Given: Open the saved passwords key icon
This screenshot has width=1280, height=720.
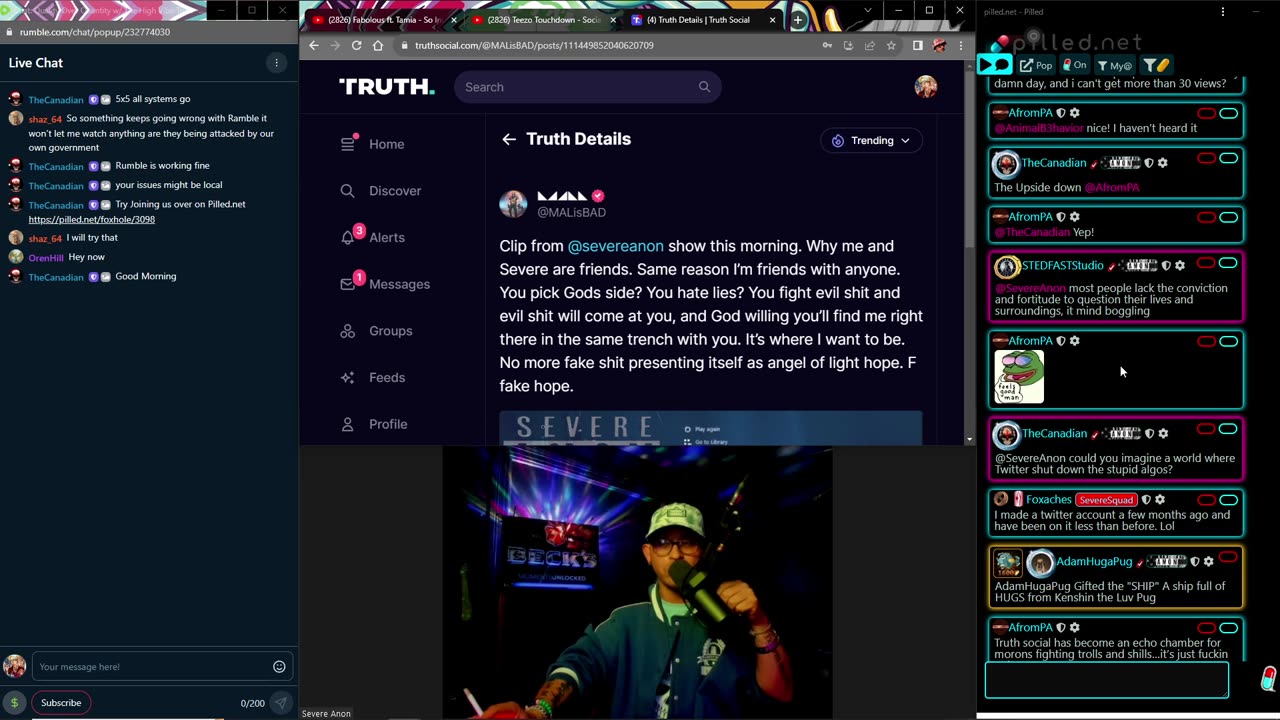Looking at the screenshot, I should coord(827,45).
